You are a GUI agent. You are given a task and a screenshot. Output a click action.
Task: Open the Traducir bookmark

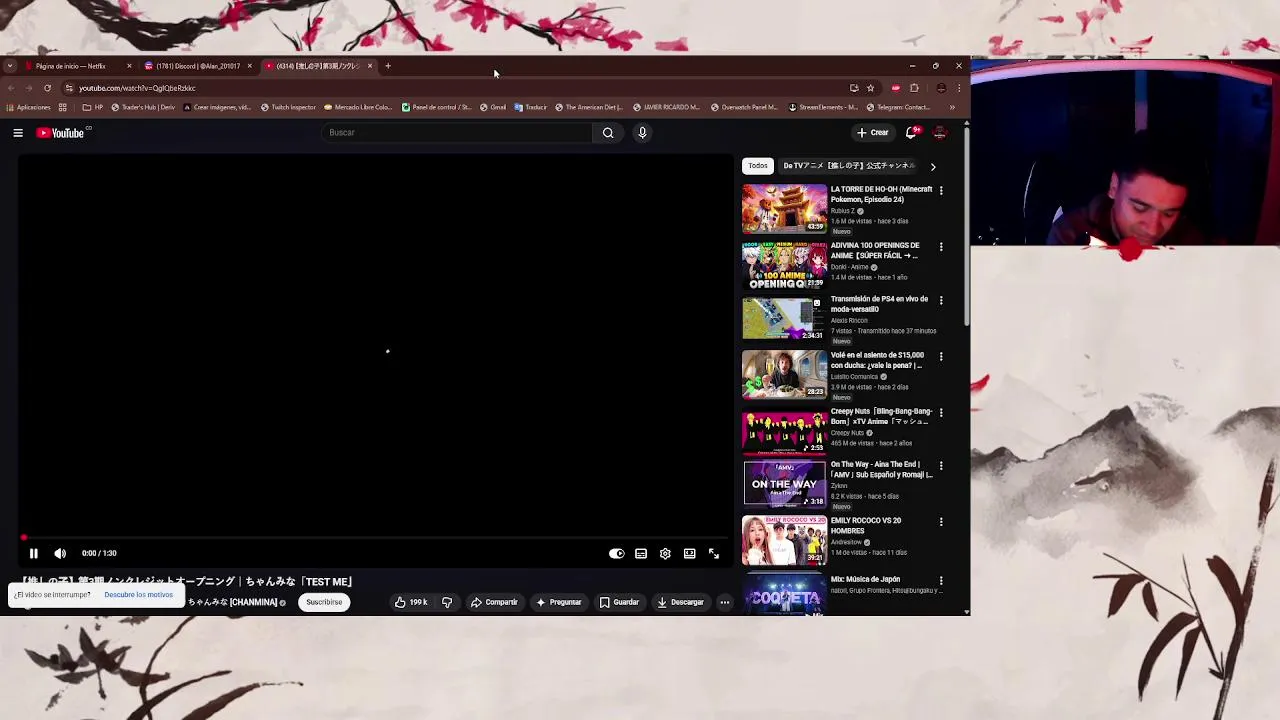click(x=531, y=107)
